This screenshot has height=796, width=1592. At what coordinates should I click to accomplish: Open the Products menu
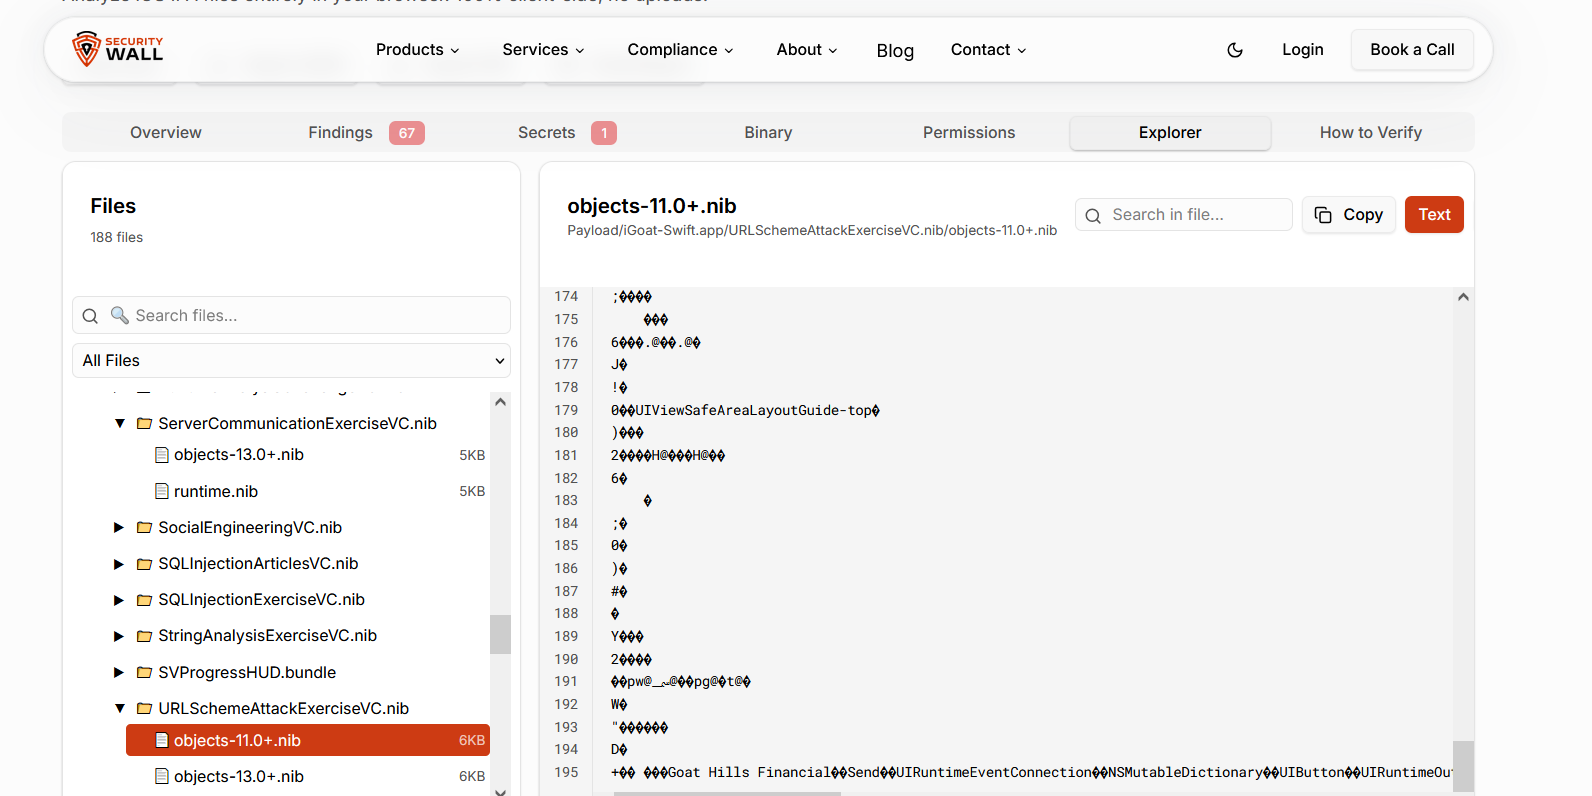(x=417, y=50)
